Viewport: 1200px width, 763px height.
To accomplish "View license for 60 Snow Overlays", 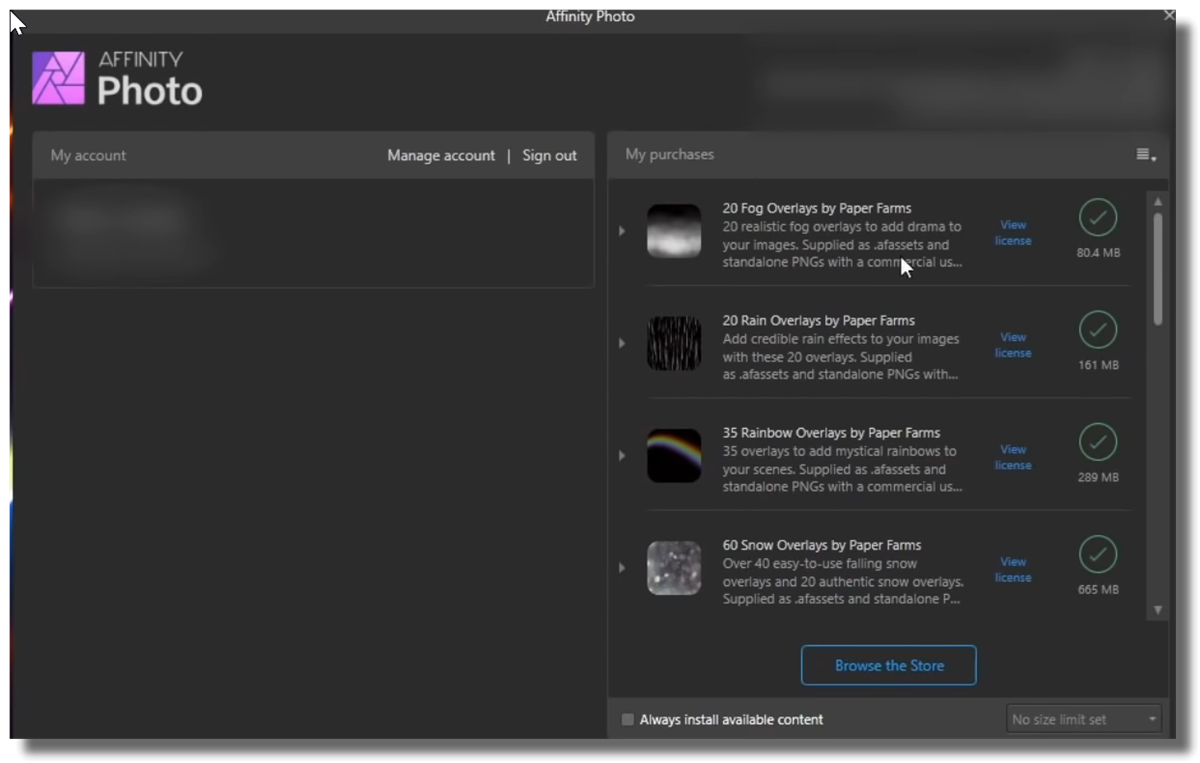I will pyautogui.click(x=1013, y=569).
